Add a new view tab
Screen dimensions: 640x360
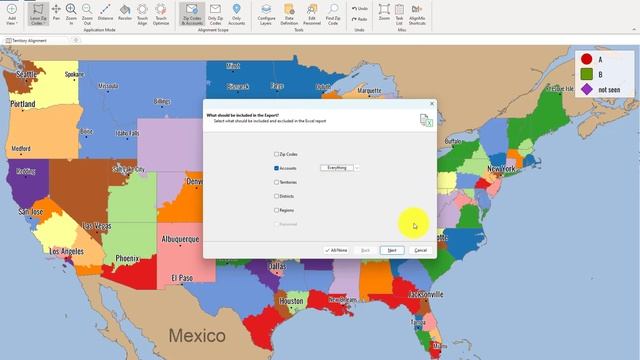click(76, 40)
